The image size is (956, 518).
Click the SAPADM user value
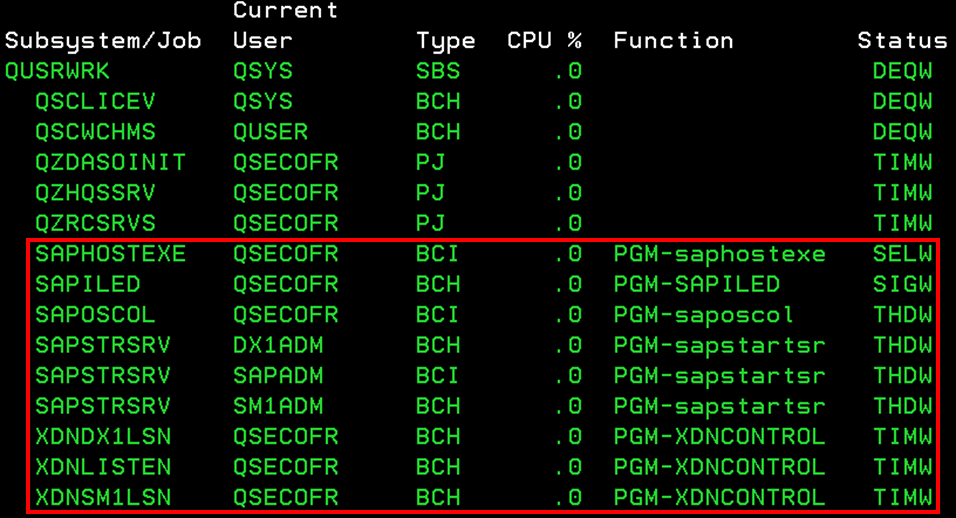click(x=278, y=376)
